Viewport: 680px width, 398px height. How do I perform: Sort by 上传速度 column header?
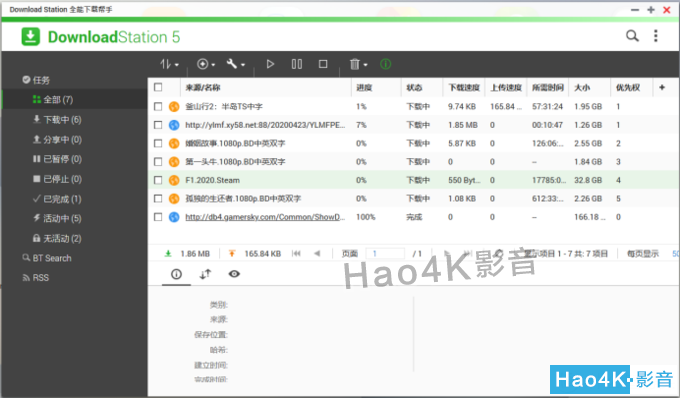coord(506,88)
